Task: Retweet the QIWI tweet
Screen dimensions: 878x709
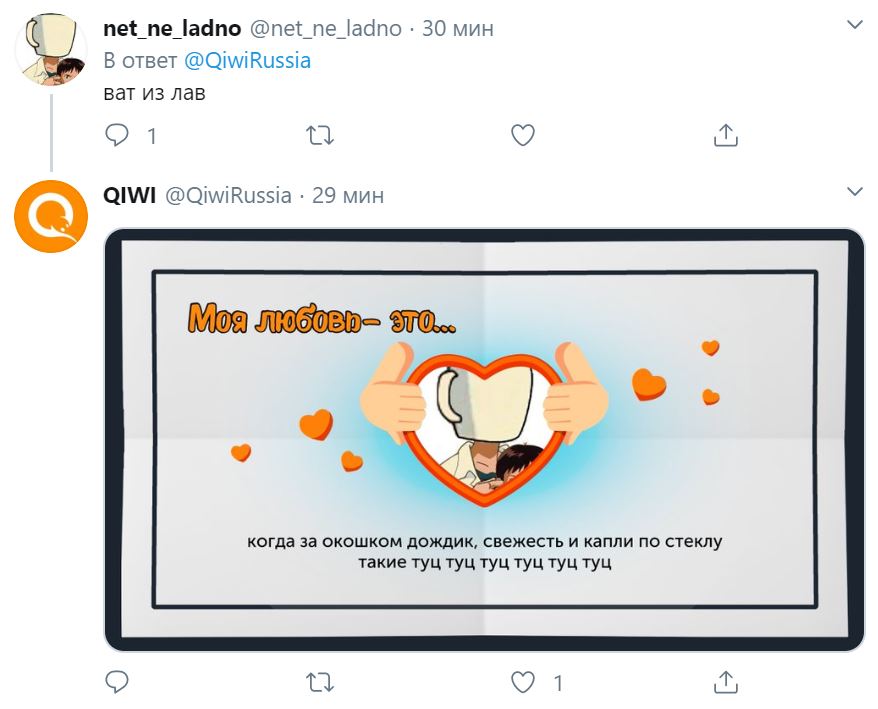Action: [320, 683]
